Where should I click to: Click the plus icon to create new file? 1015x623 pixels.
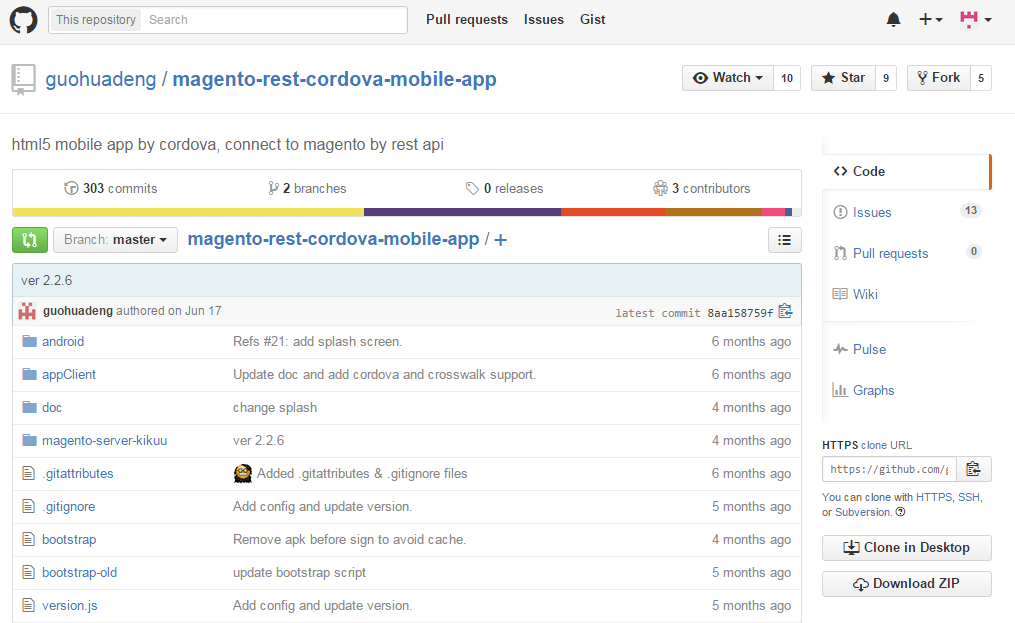[x=500, y=240]
